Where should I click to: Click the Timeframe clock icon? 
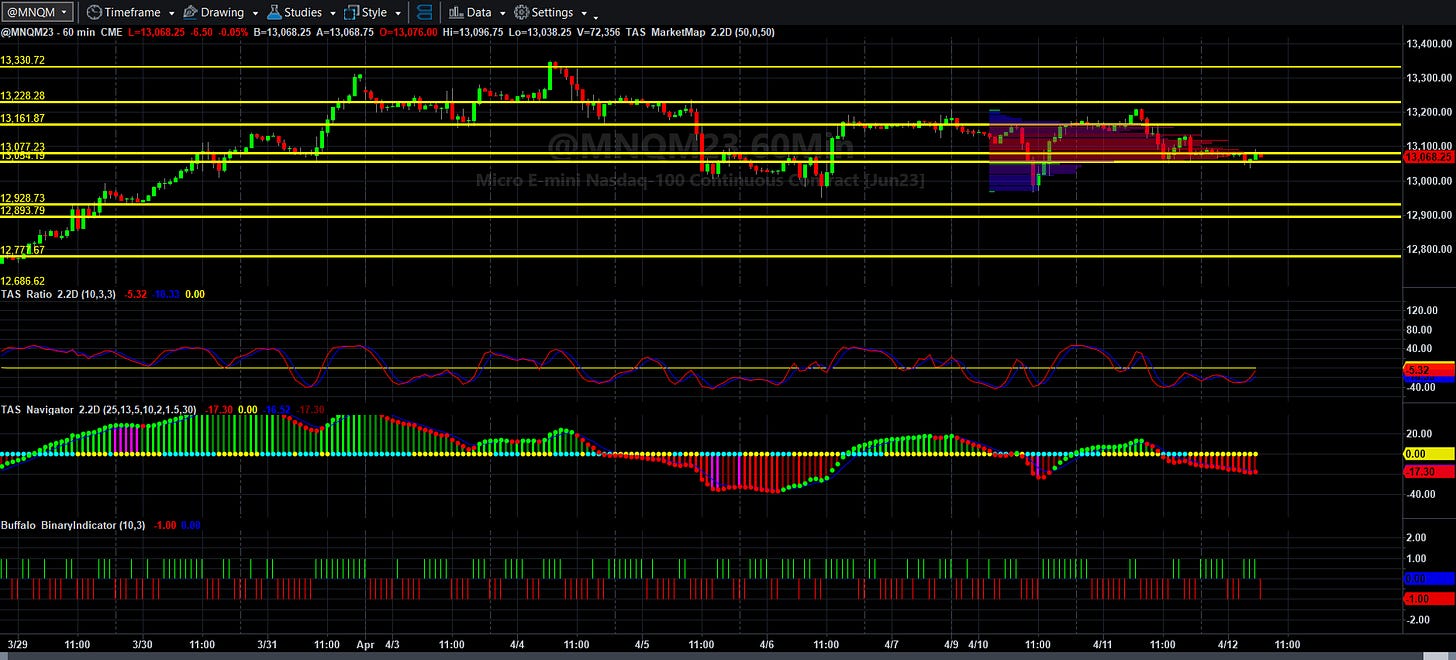click(x=93, y=12)
